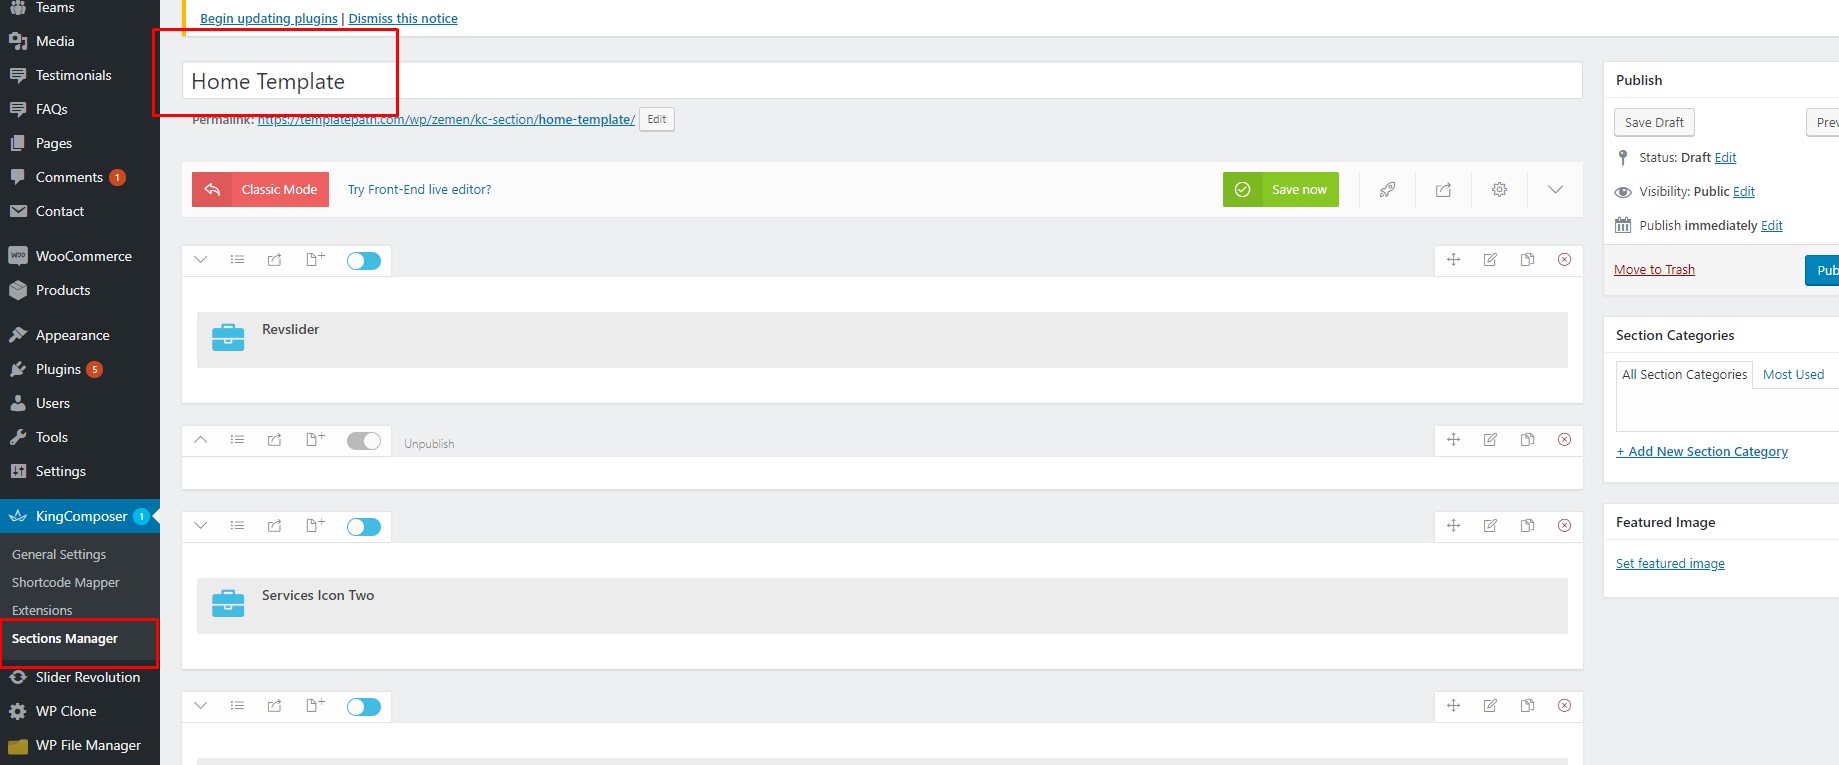Open Sections Manager in the sidebar
1839x765 pixels.
65,639
